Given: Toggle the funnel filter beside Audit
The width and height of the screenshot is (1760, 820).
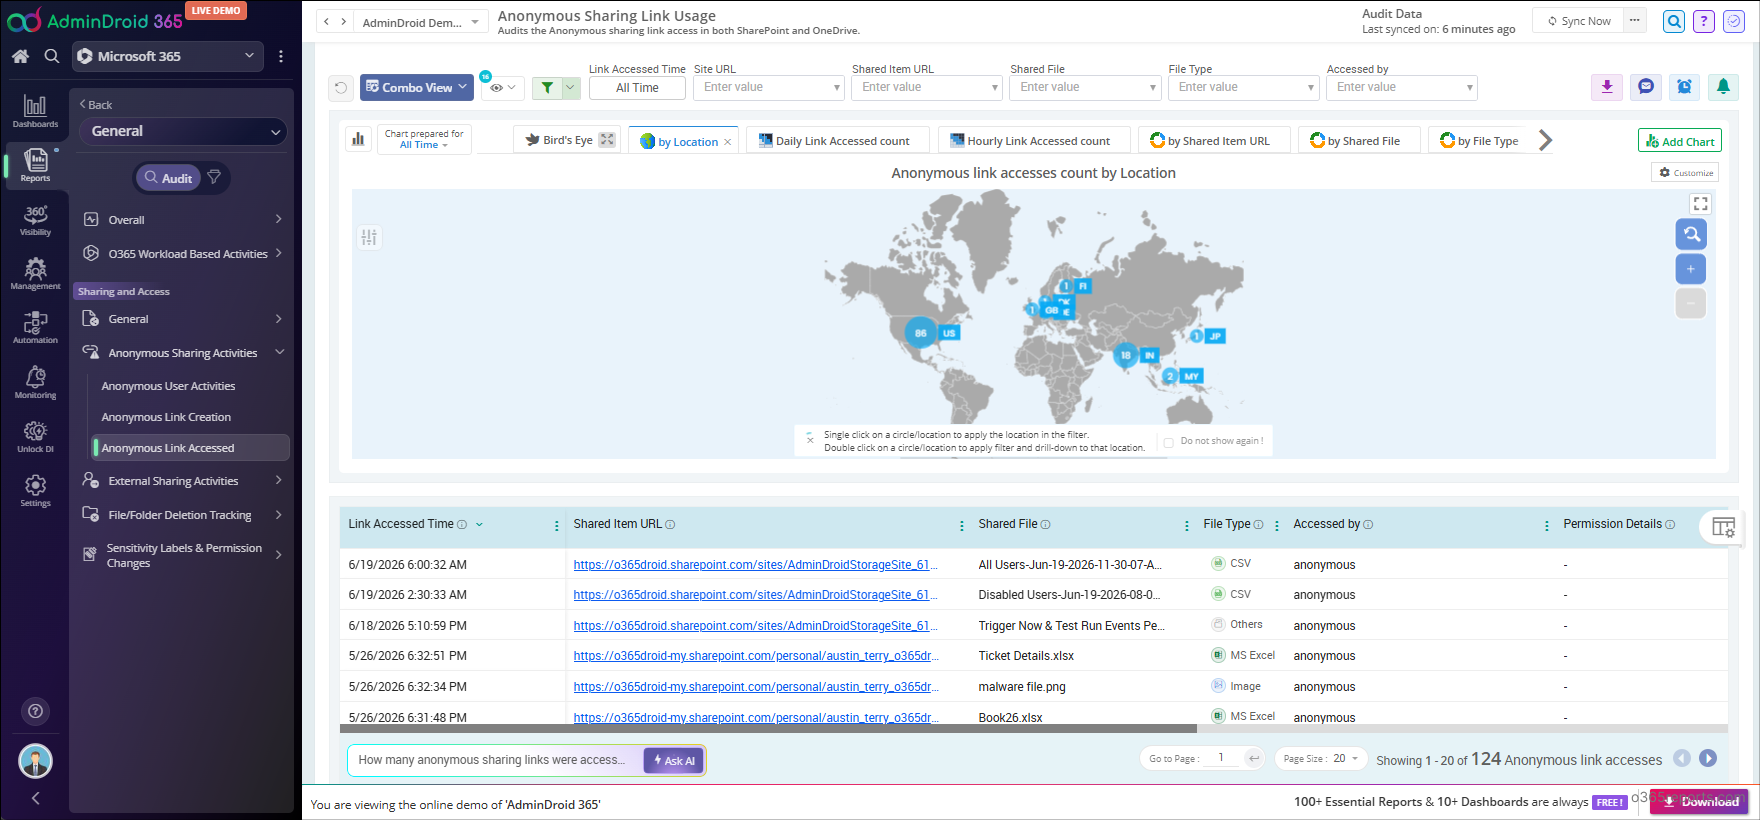Looking at the screenshot, I should (x=214, y=177).
